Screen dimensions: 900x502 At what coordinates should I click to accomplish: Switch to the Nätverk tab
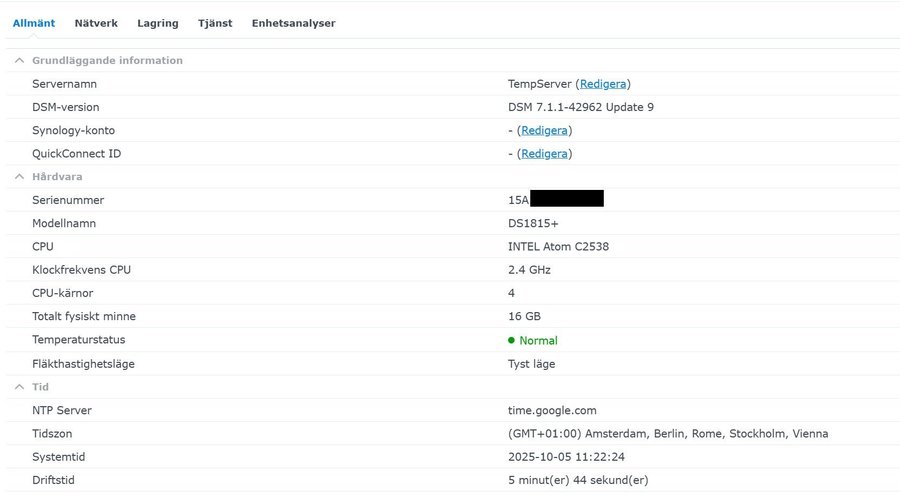[x=96, y=23]
